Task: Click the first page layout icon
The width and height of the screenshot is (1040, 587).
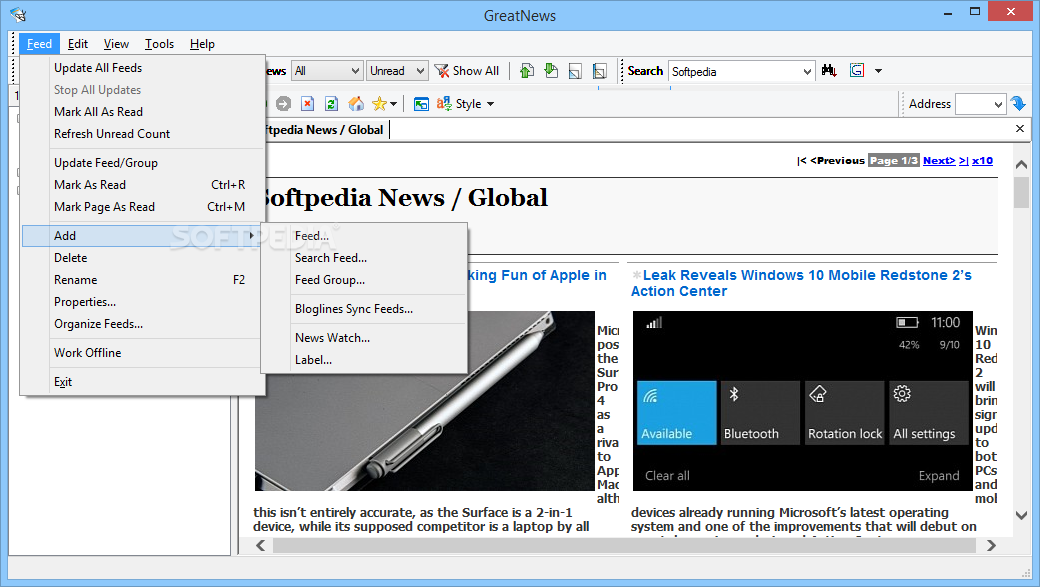Action: (x=575, y=71)
